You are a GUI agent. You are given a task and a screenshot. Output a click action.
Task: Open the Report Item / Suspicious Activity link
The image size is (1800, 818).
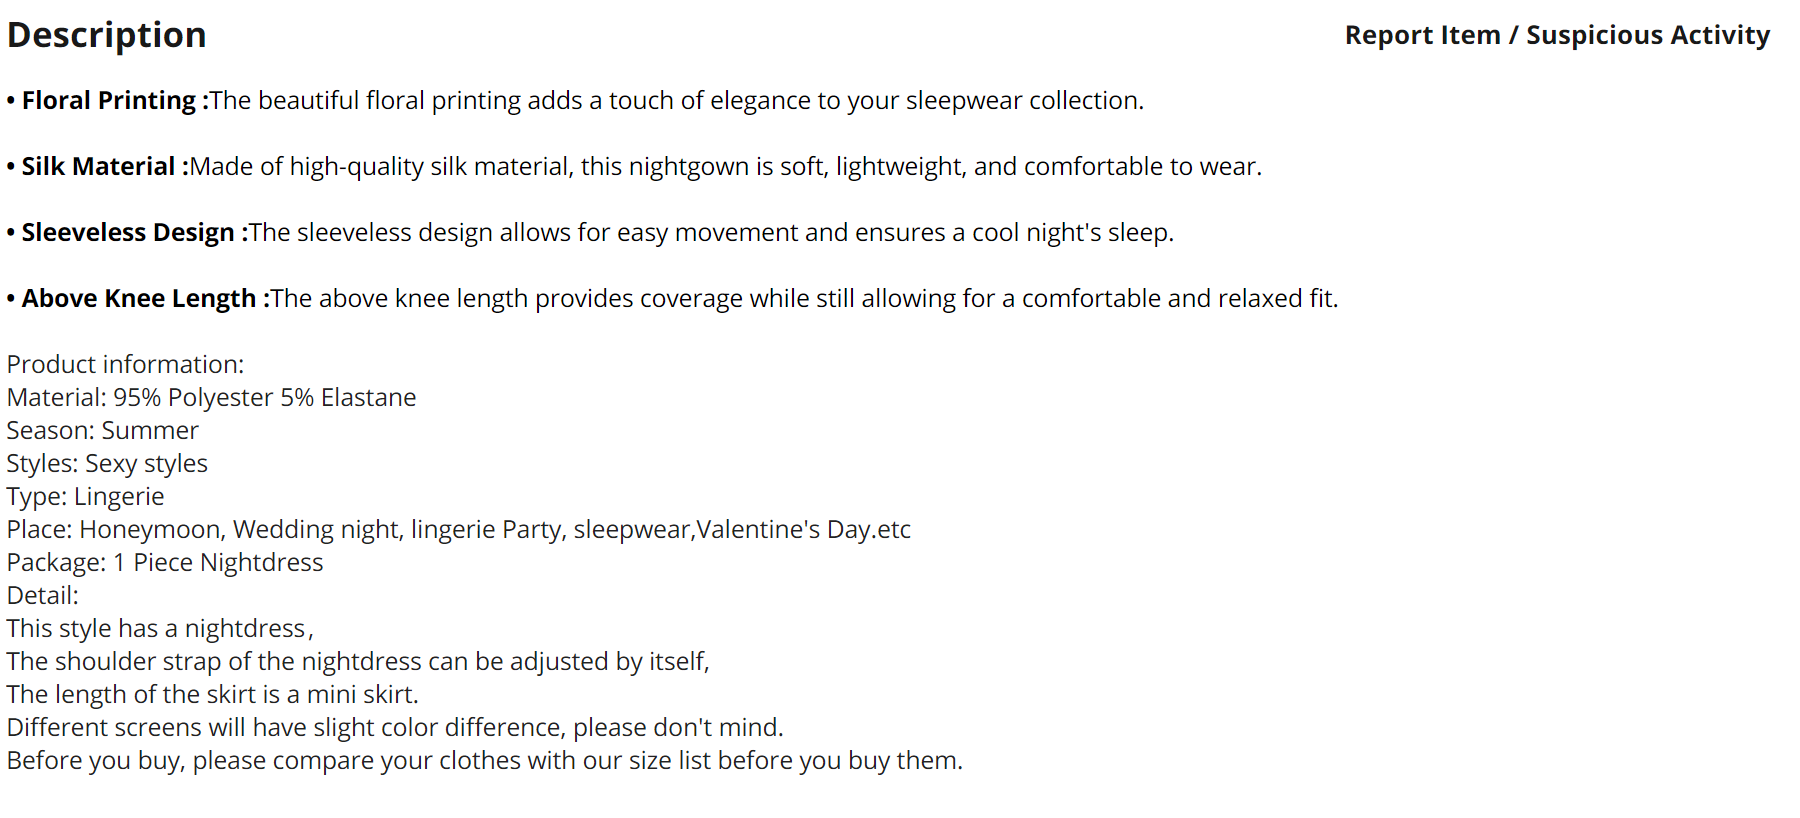pyautogui.click(x=1557, y=35)
